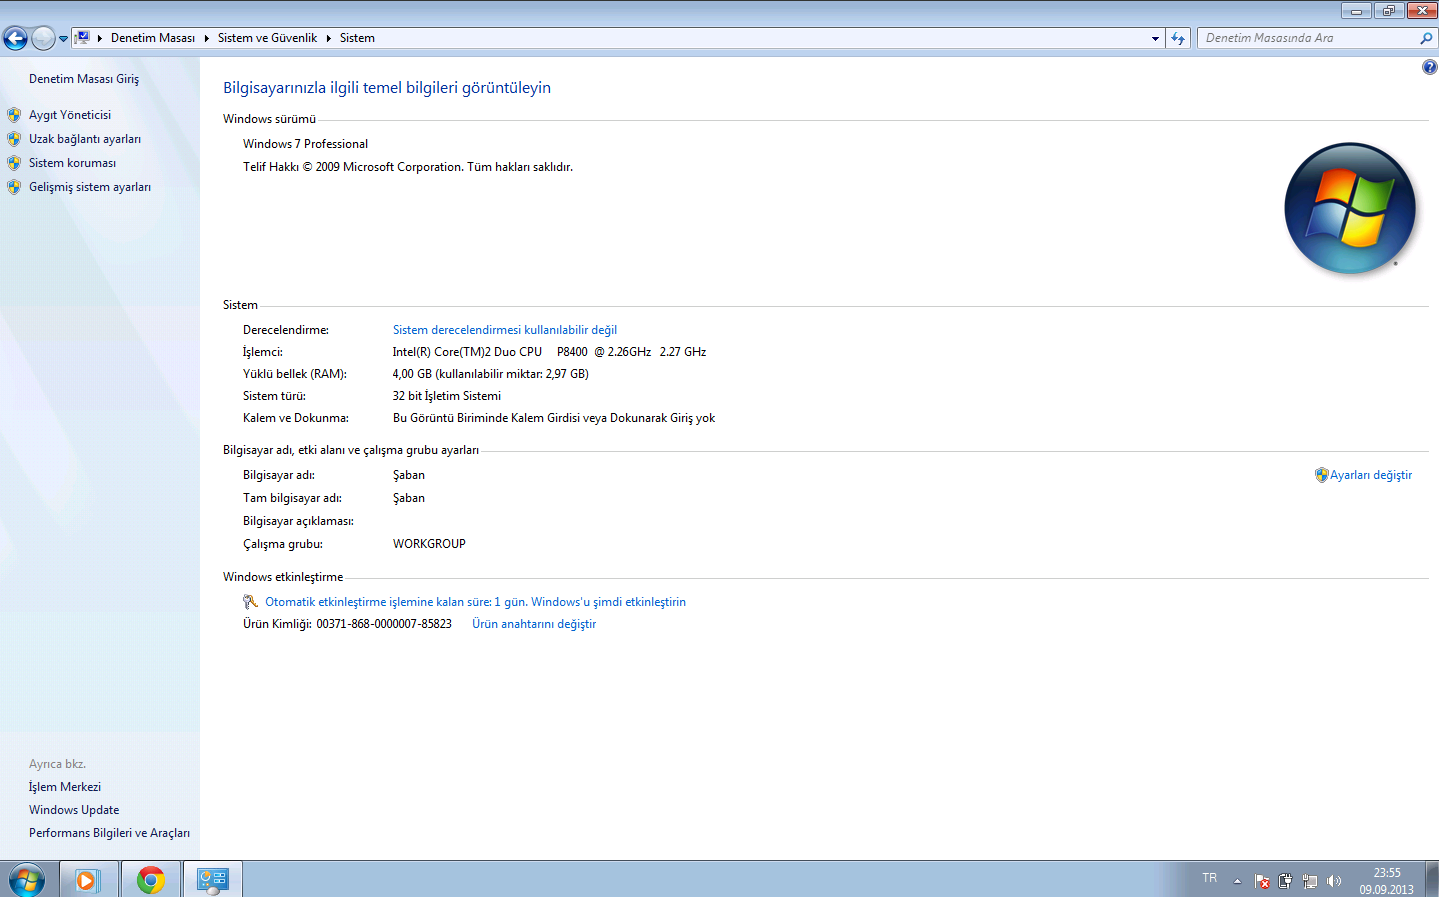Click the network tray icon
The height and width of the screenshot is (897, 1439).
coord(1309,881)
